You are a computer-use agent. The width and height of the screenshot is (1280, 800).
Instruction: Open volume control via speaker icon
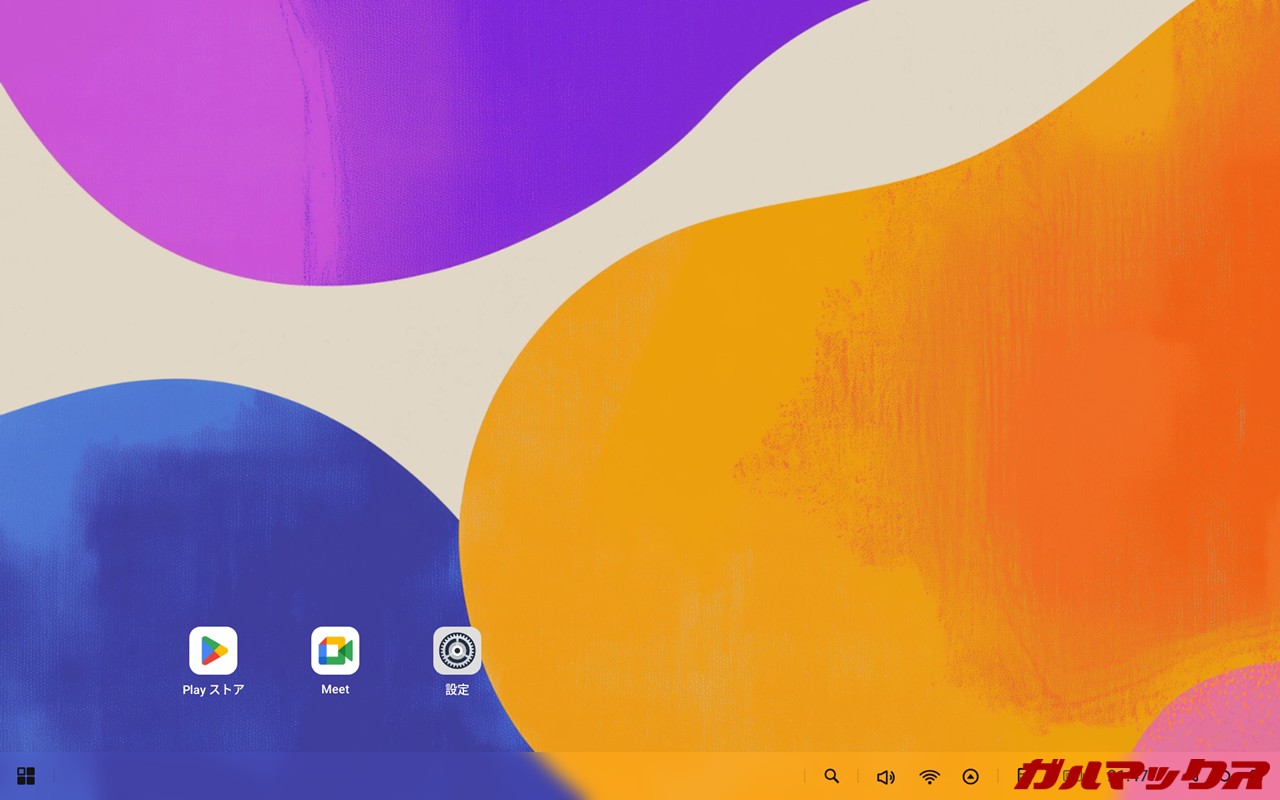pos(885,777)
